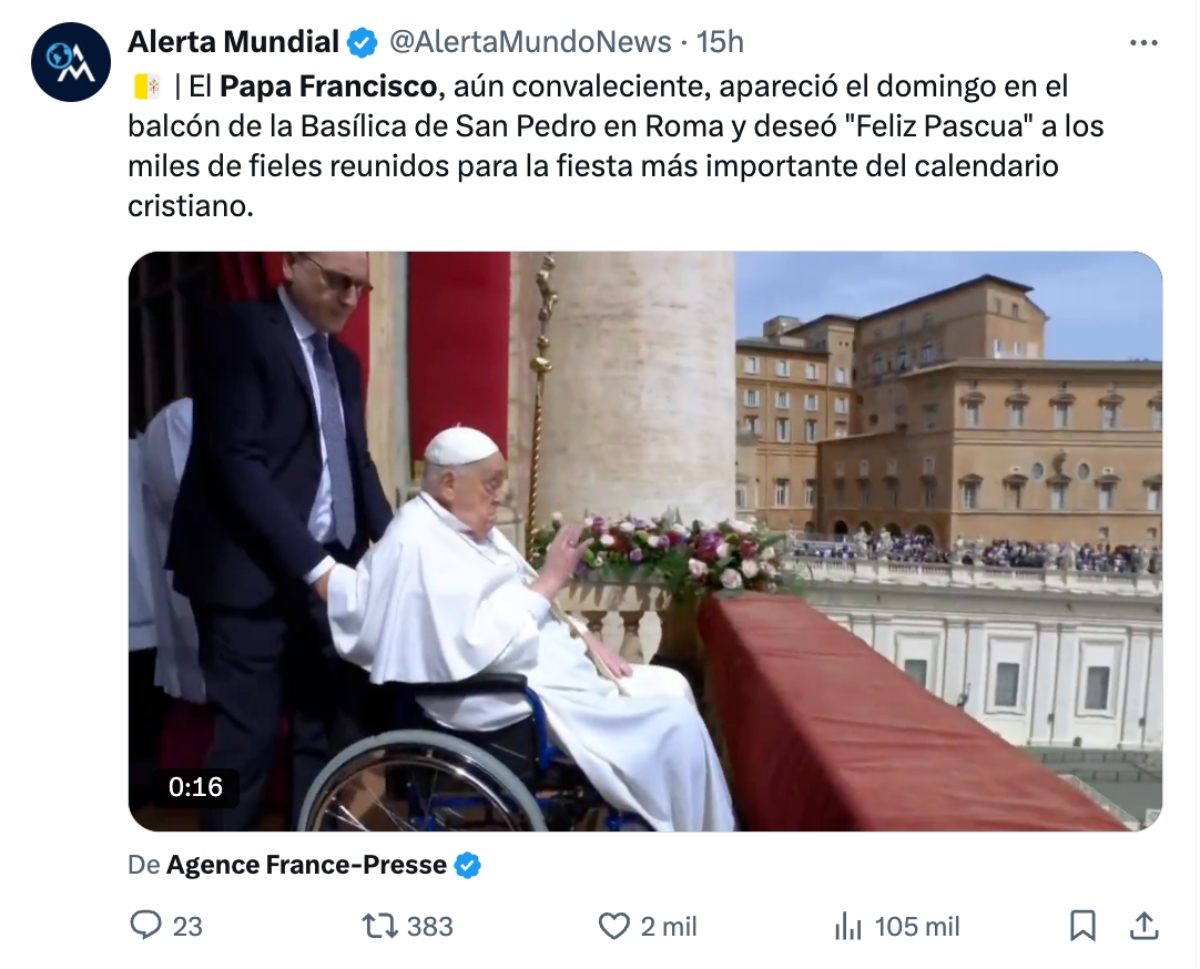Open the 15h timestamp link
Image resolution: width=1200 pixels, height=969 pixels.
[x=720, y=42]
